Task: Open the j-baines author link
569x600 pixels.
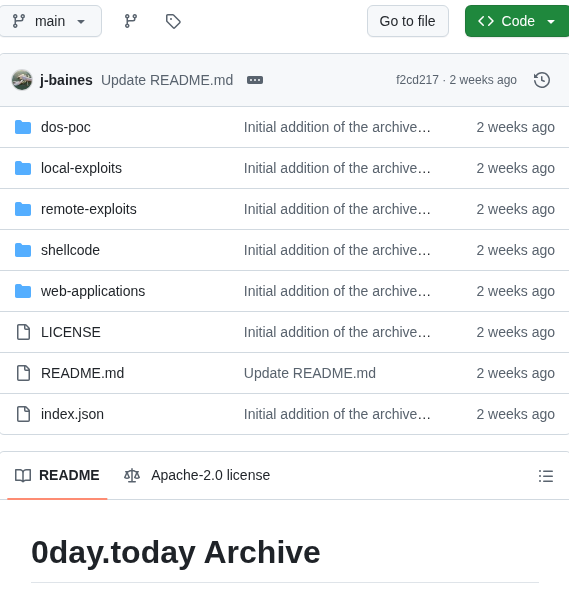Action: coord(66,80)
